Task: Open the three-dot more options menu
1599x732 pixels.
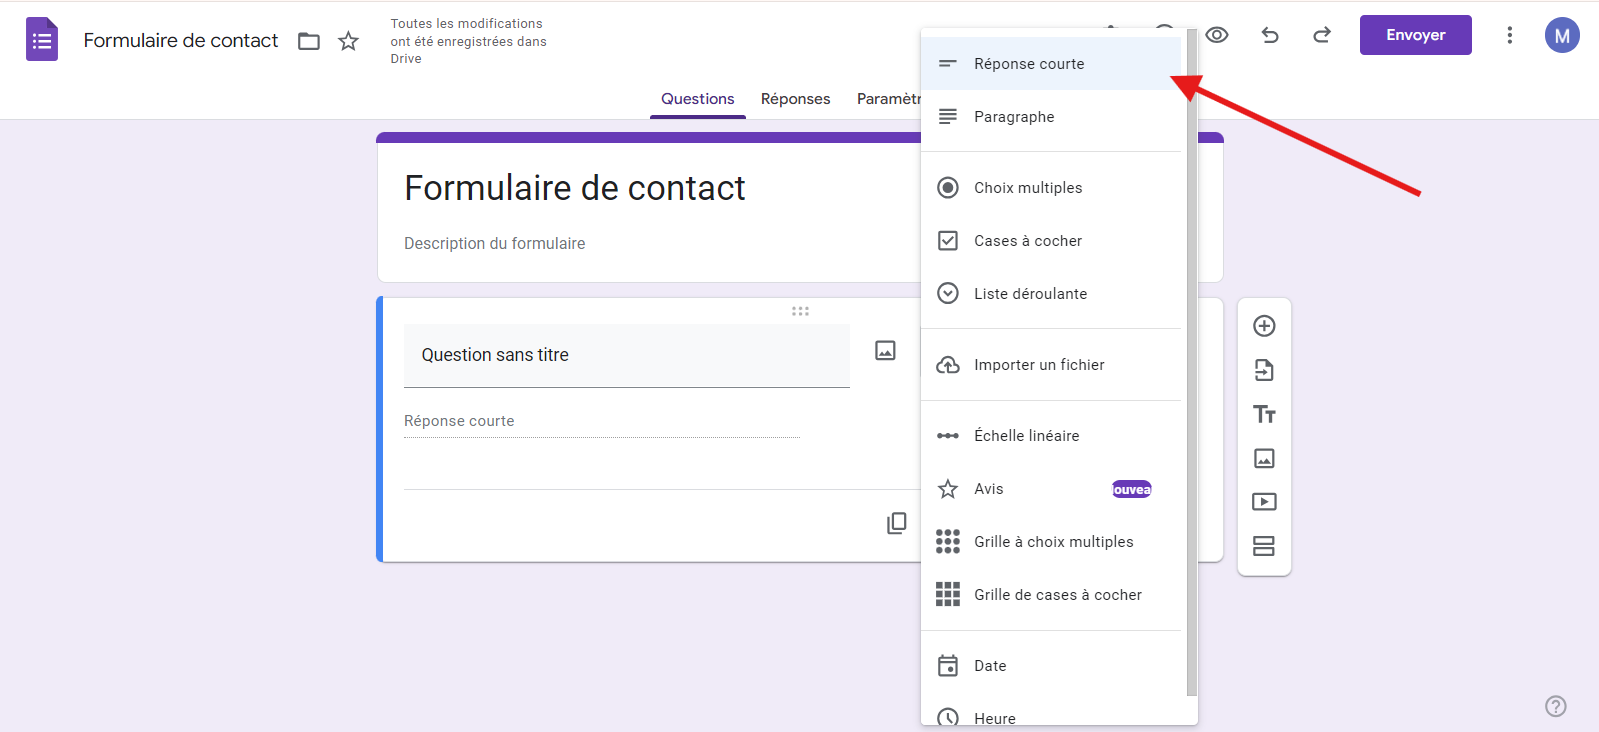Action: pos(1509,35)
